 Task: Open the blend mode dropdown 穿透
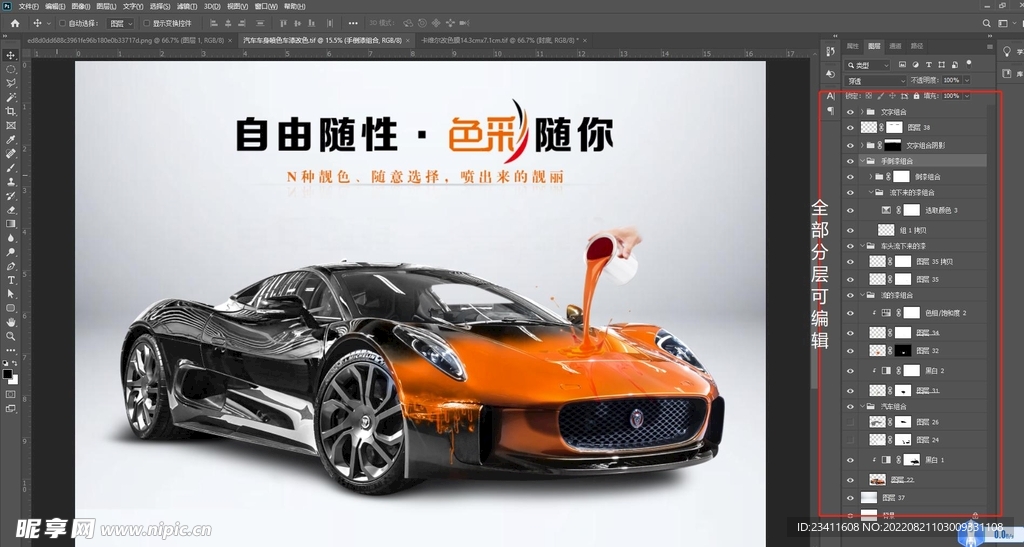(876, 81)
